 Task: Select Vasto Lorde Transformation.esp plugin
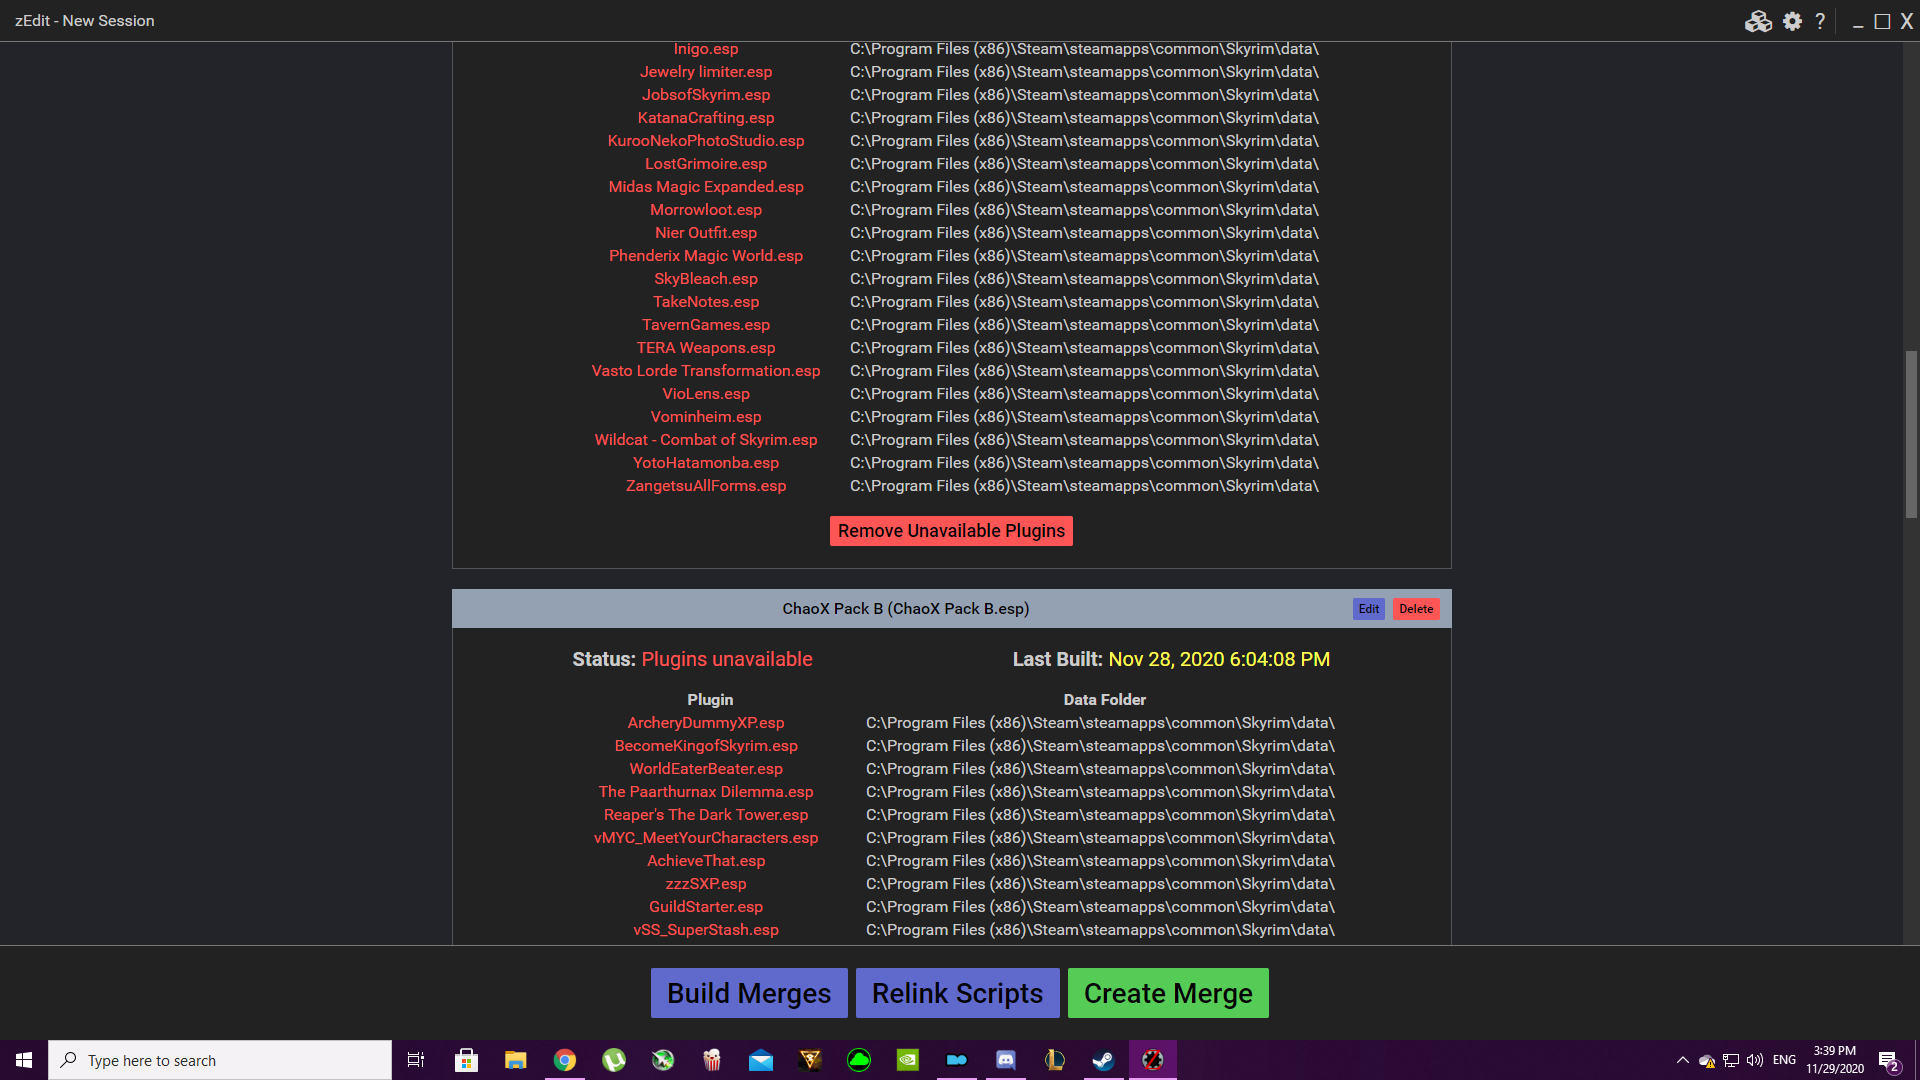click(706, 371)
